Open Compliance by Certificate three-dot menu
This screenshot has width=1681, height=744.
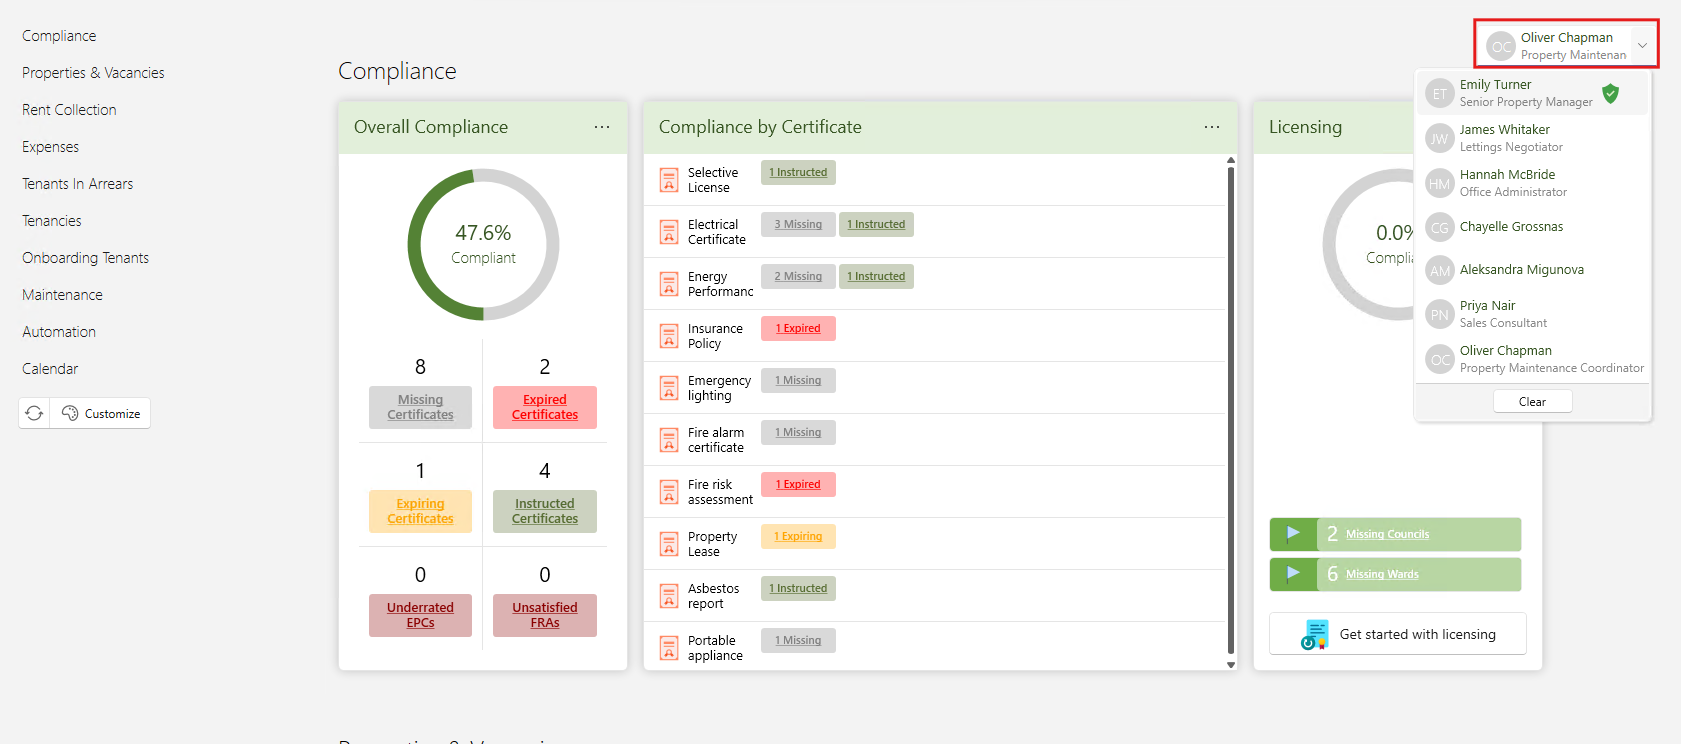pyautogui.click(x=1212, y=127)
